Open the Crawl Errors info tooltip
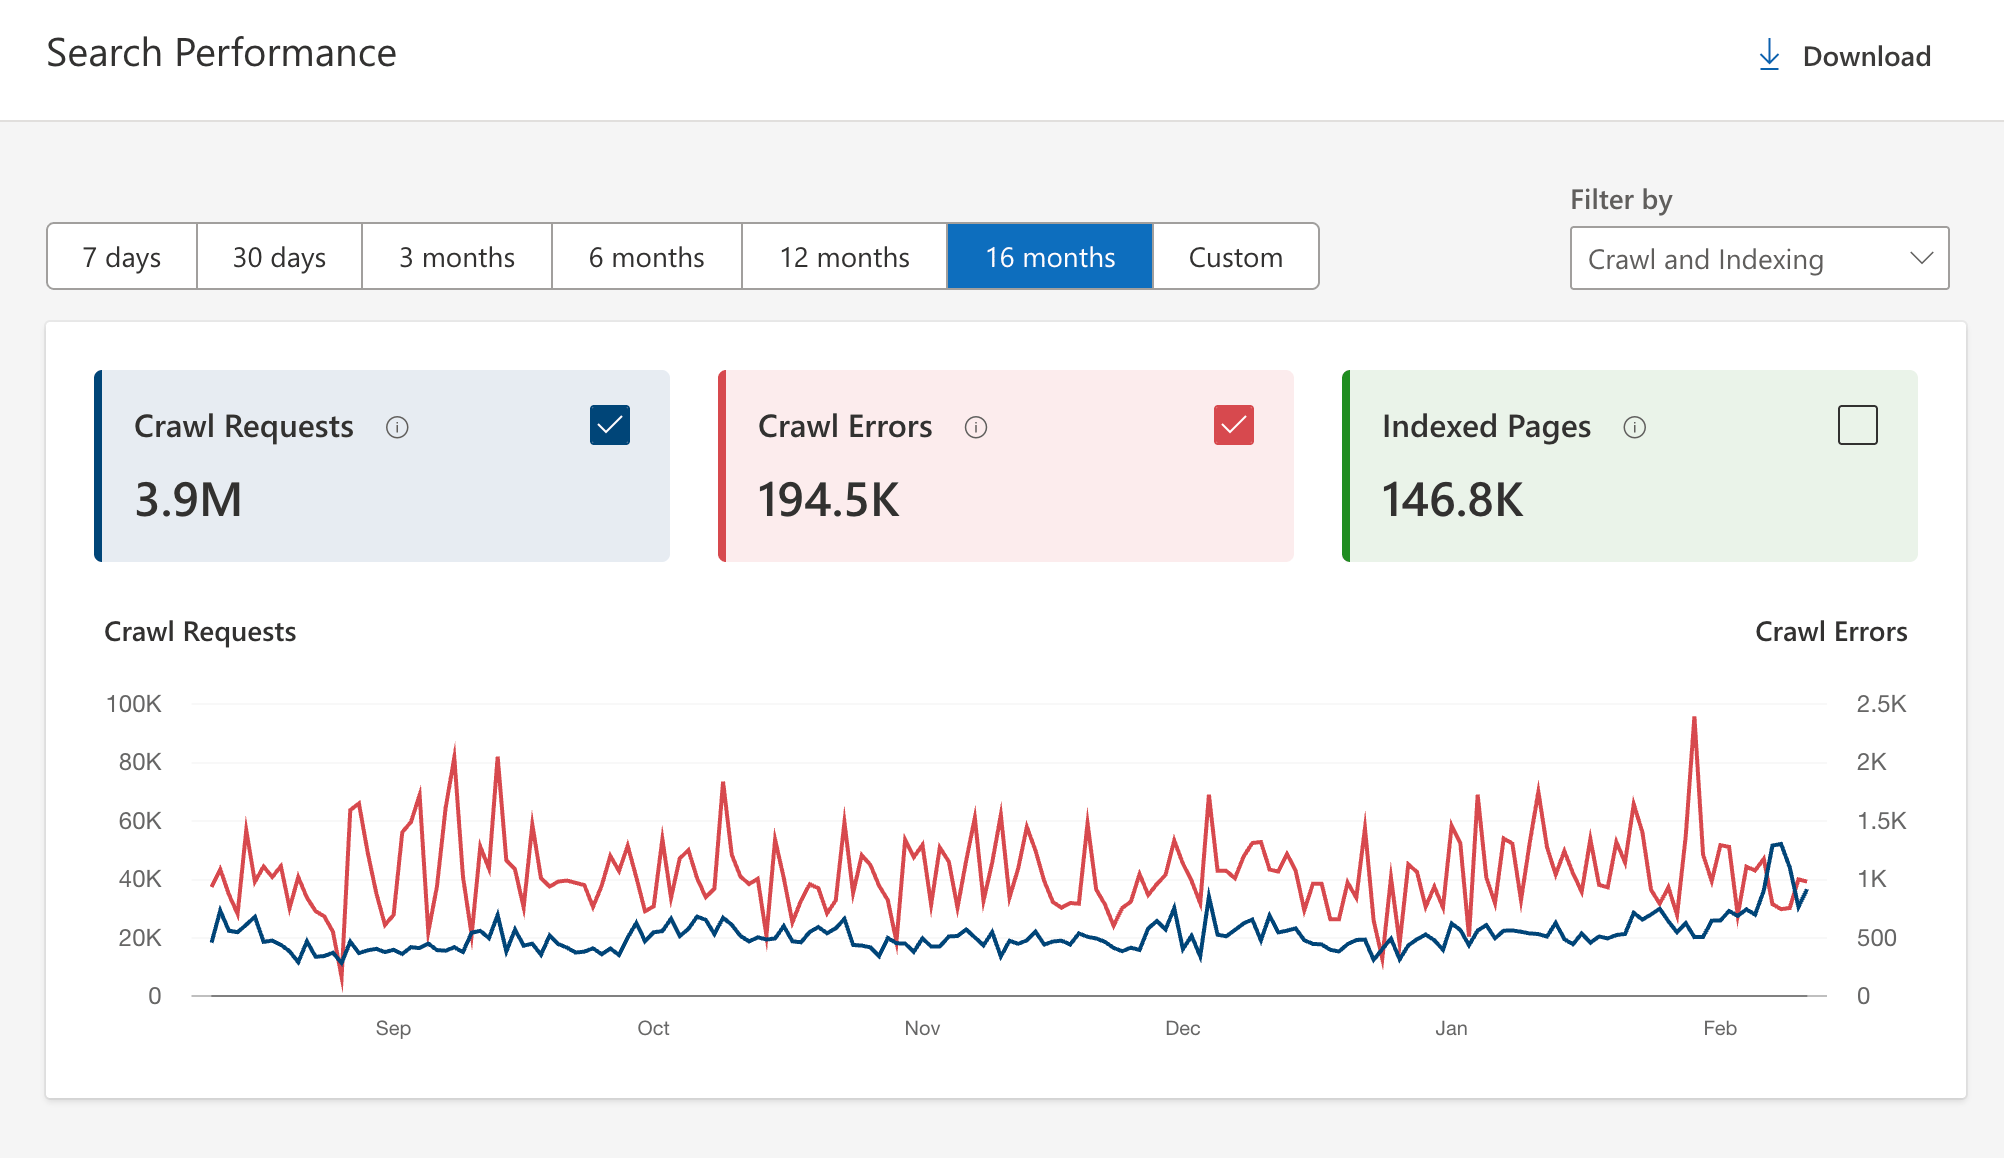The width and height of the screenshot is (2004, 1158). point(976,427)
